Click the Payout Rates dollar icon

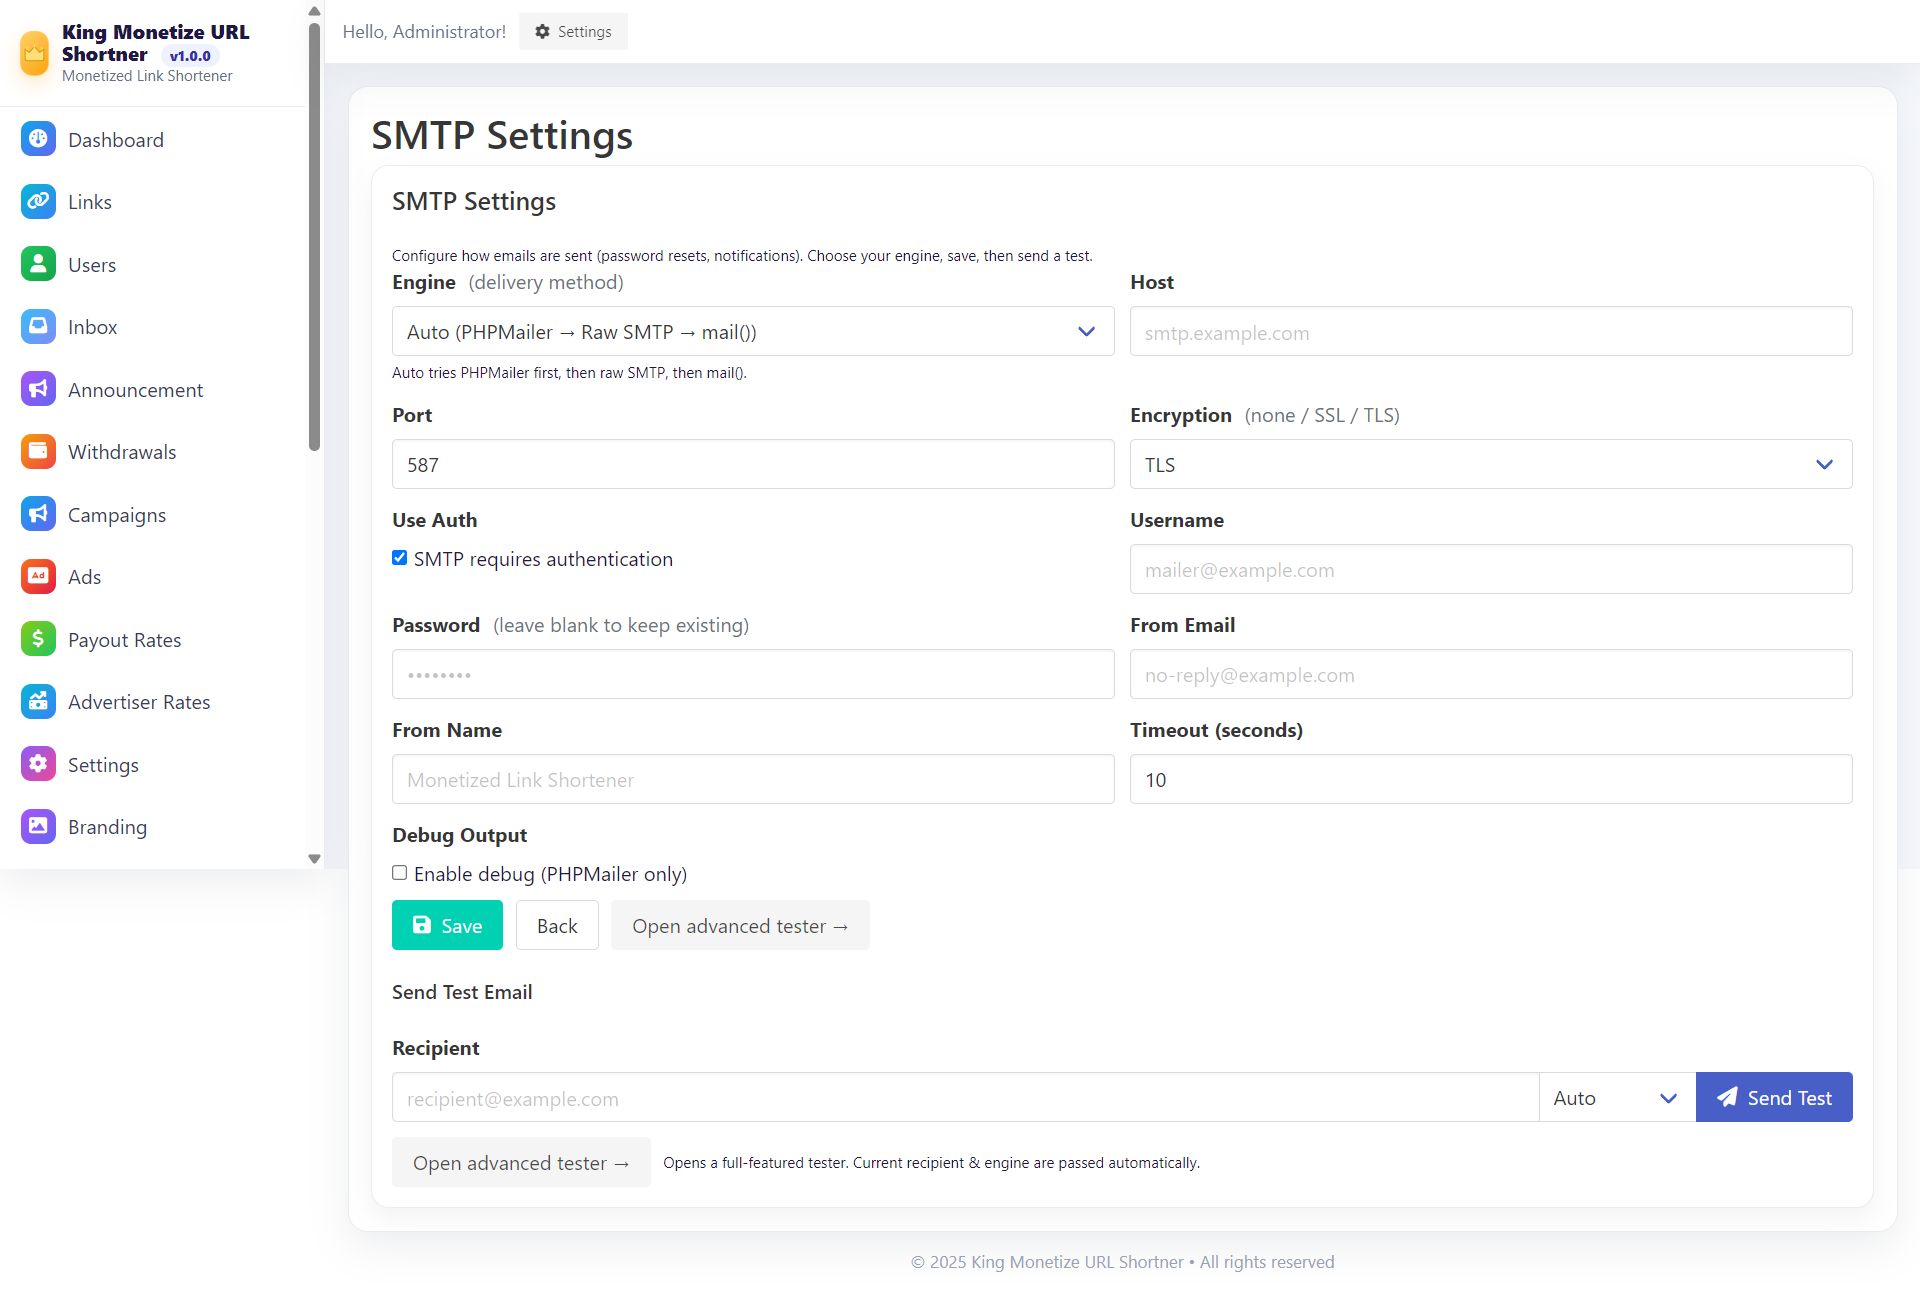click(x=38, y=639)
